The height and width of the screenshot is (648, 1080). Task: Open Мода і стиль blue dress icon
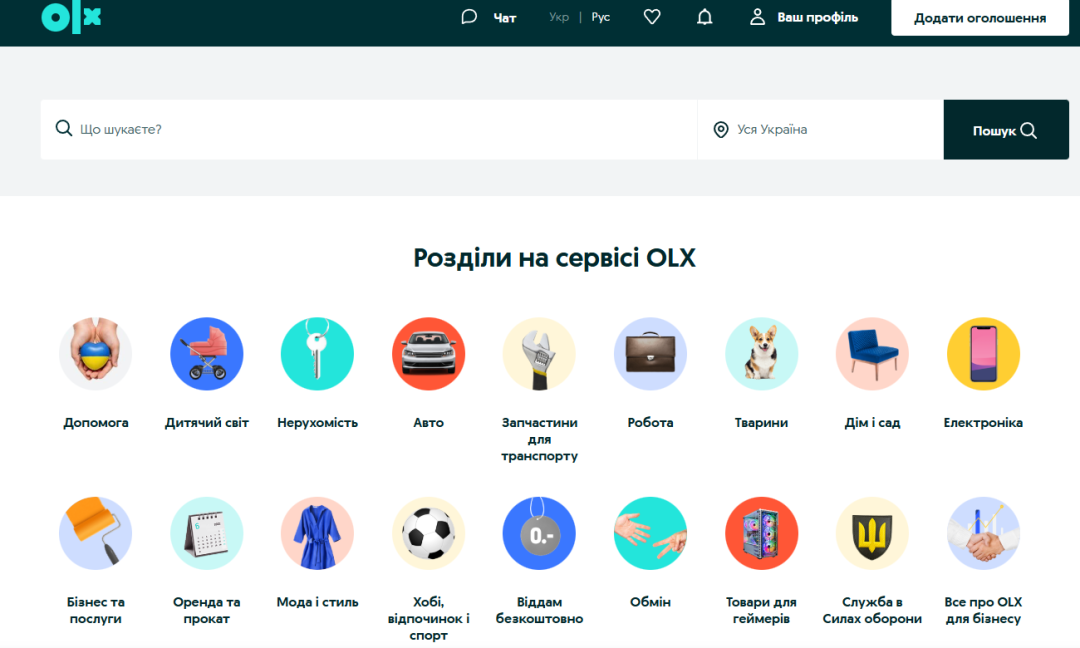pyautogui.click(x=318, y=533)
